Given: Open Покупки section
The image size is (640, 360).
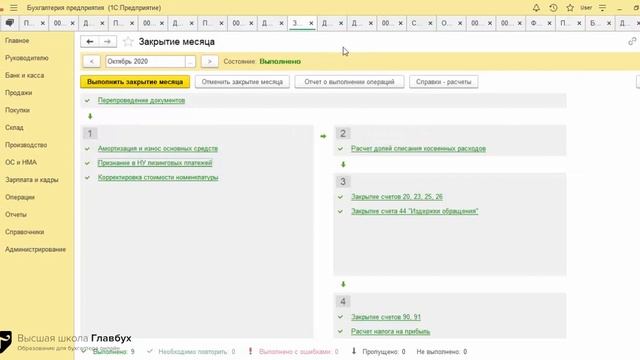Looking at the screenshot, I should point(17,110).
